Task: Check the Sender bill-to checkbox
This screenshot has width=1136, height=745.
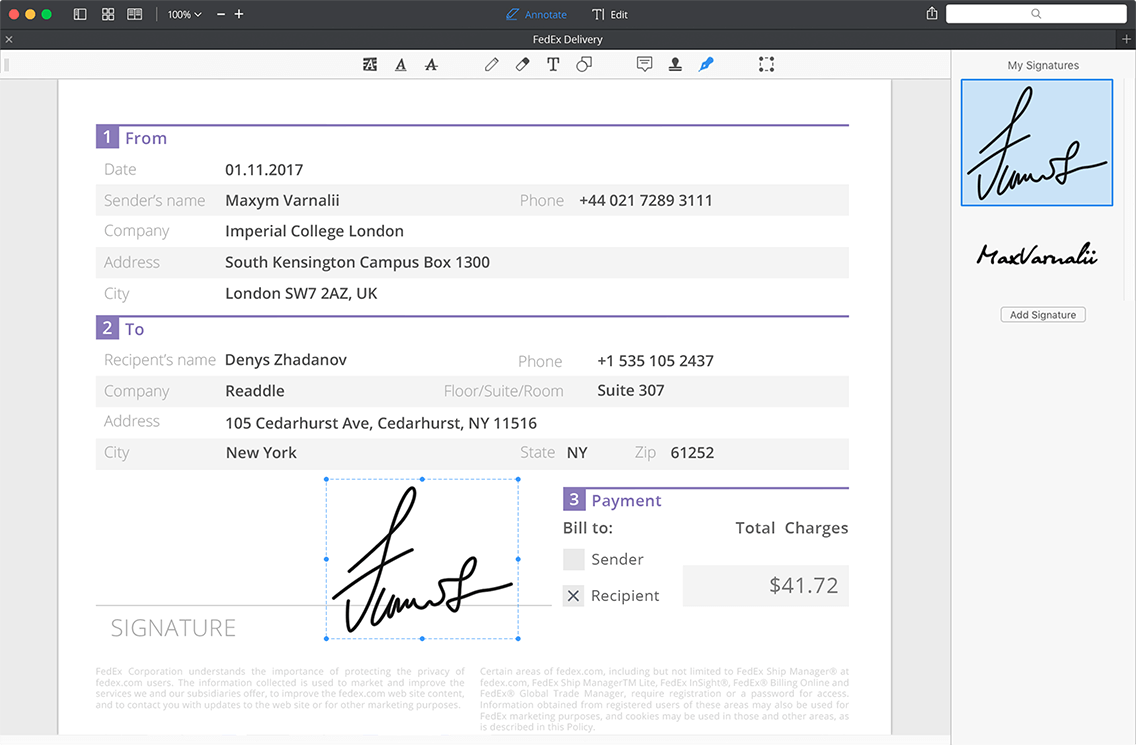Action: [x=573, y=559]
